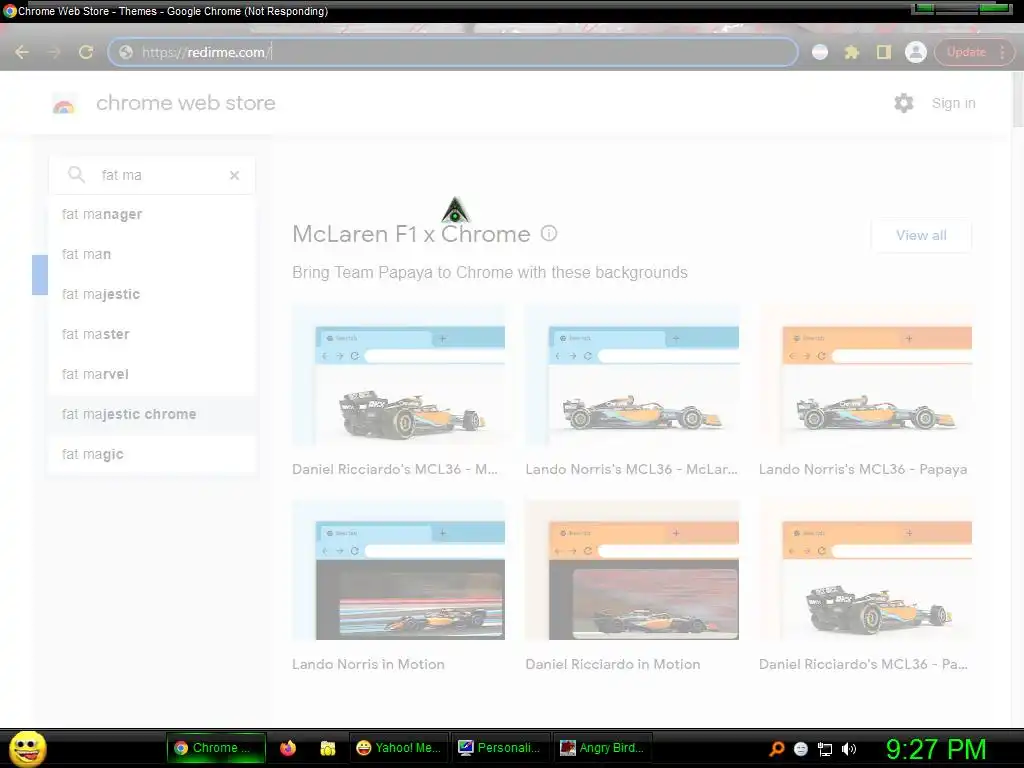Screen dimensions: 1024x768
Task: Toggle the side panel icon in Chrome toolbar
Action: [884, 52]
